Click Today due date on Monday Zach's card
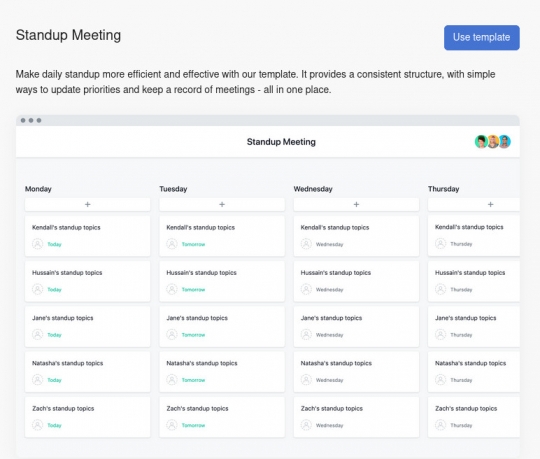 click(54, 425)
